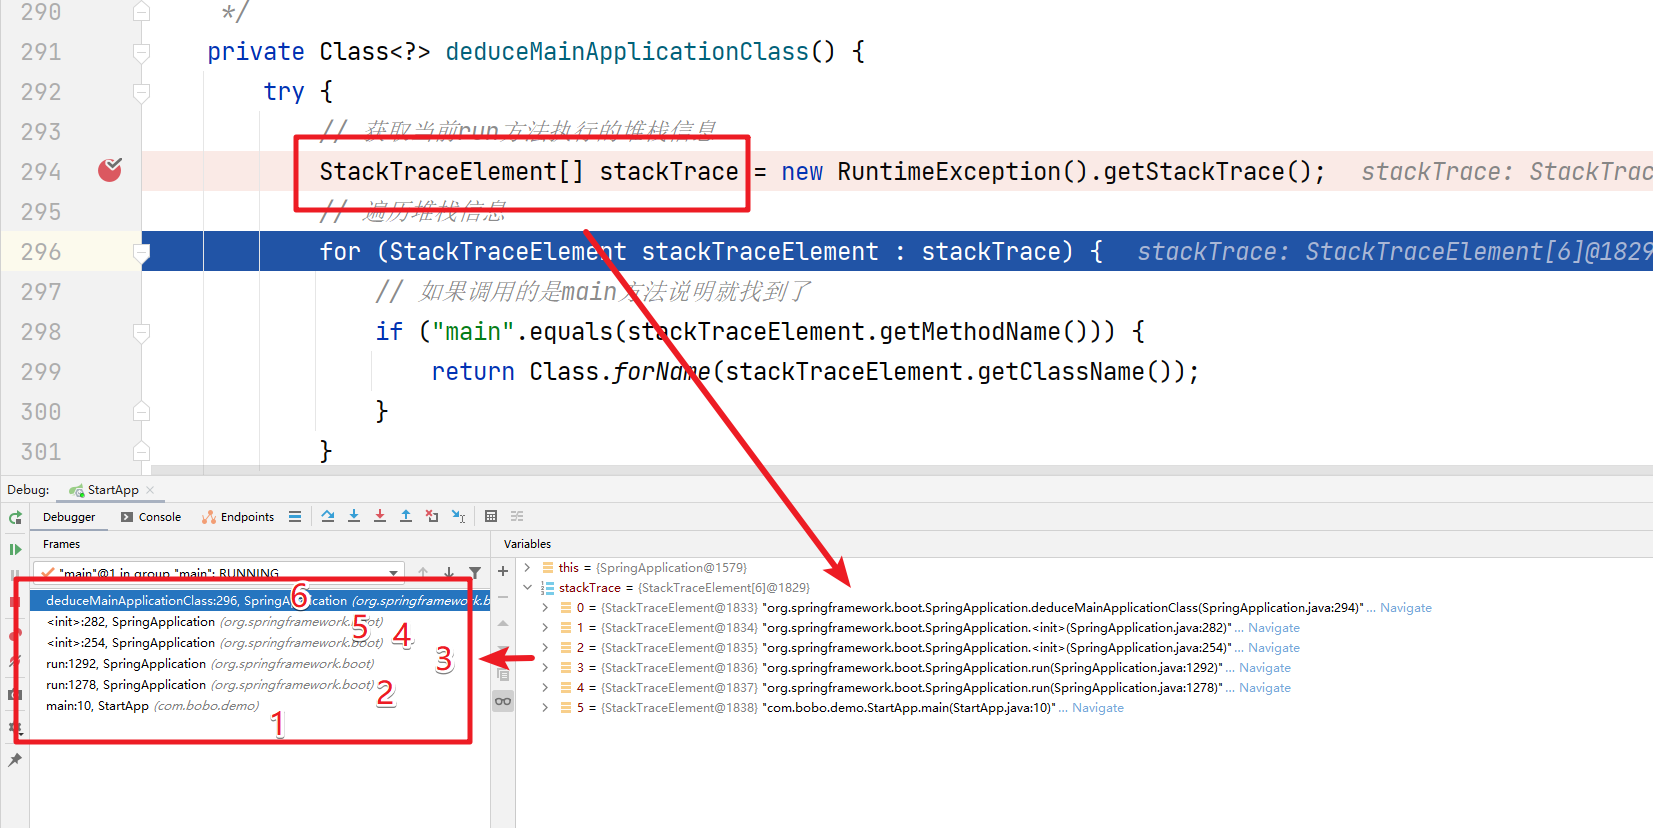
Task: Expand stackTrace element 5
Action: click(545, 707)
